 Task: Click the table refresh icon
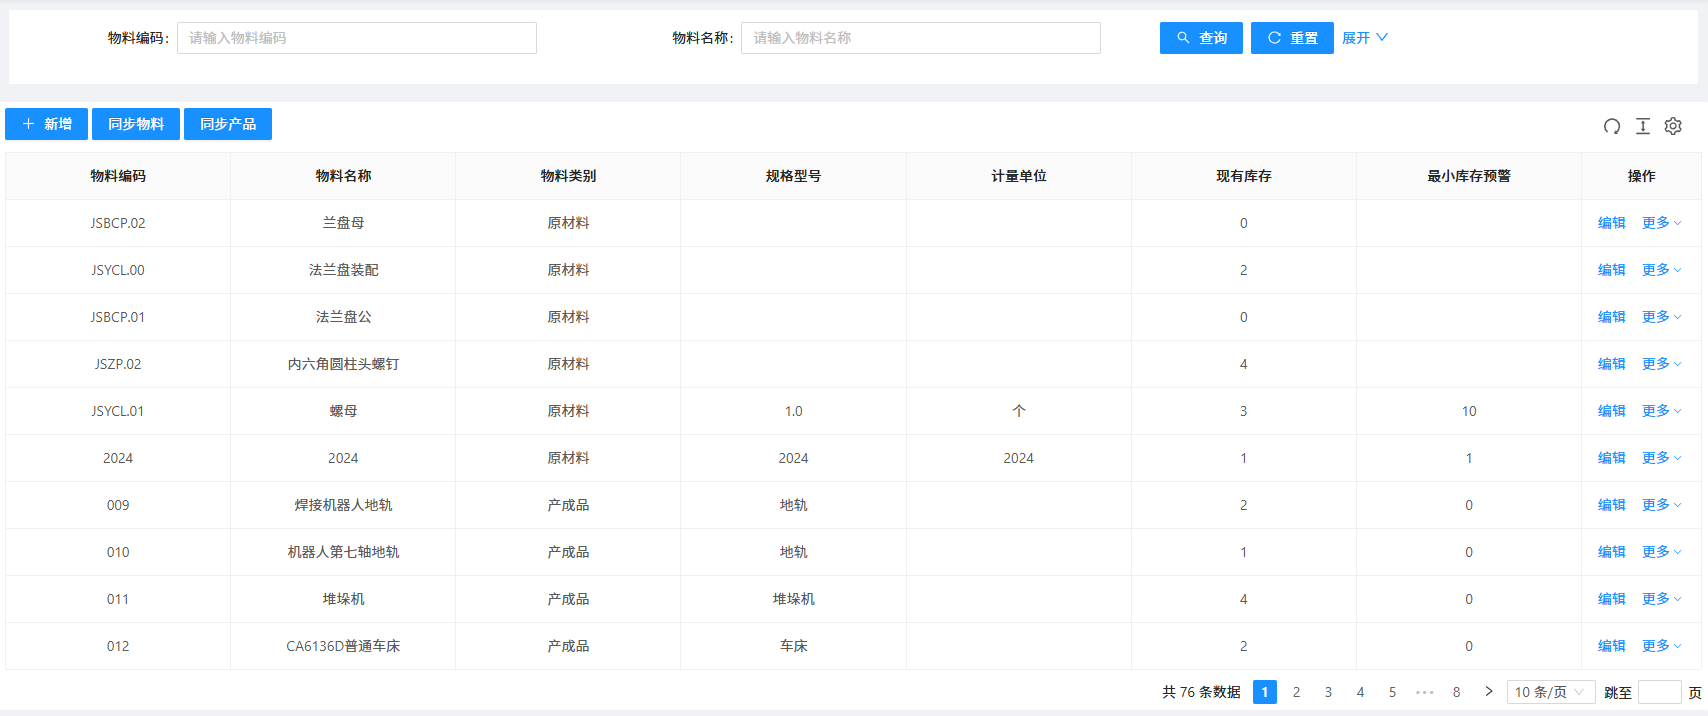click(x=1612, y=126)
